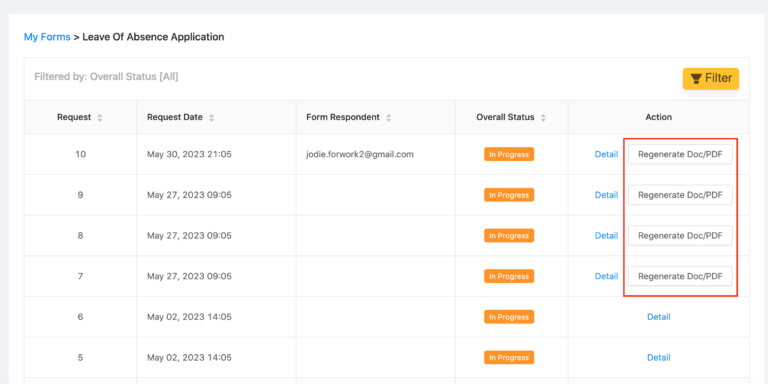Click In Progress badge for request 10
768x384 pixels.
pyautogui.click(x=509, y=154)
